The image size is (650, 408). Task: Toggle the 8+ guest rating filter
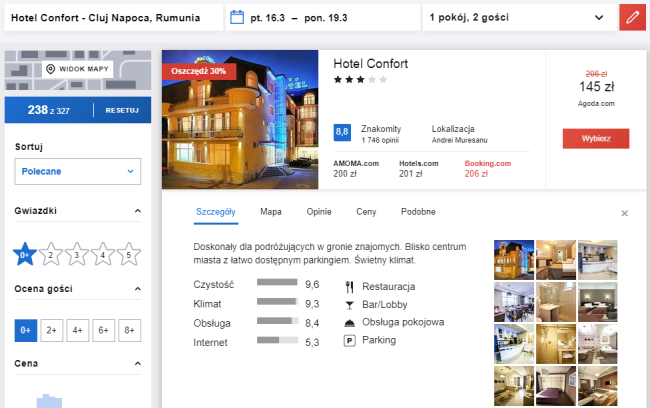[128, 329]
